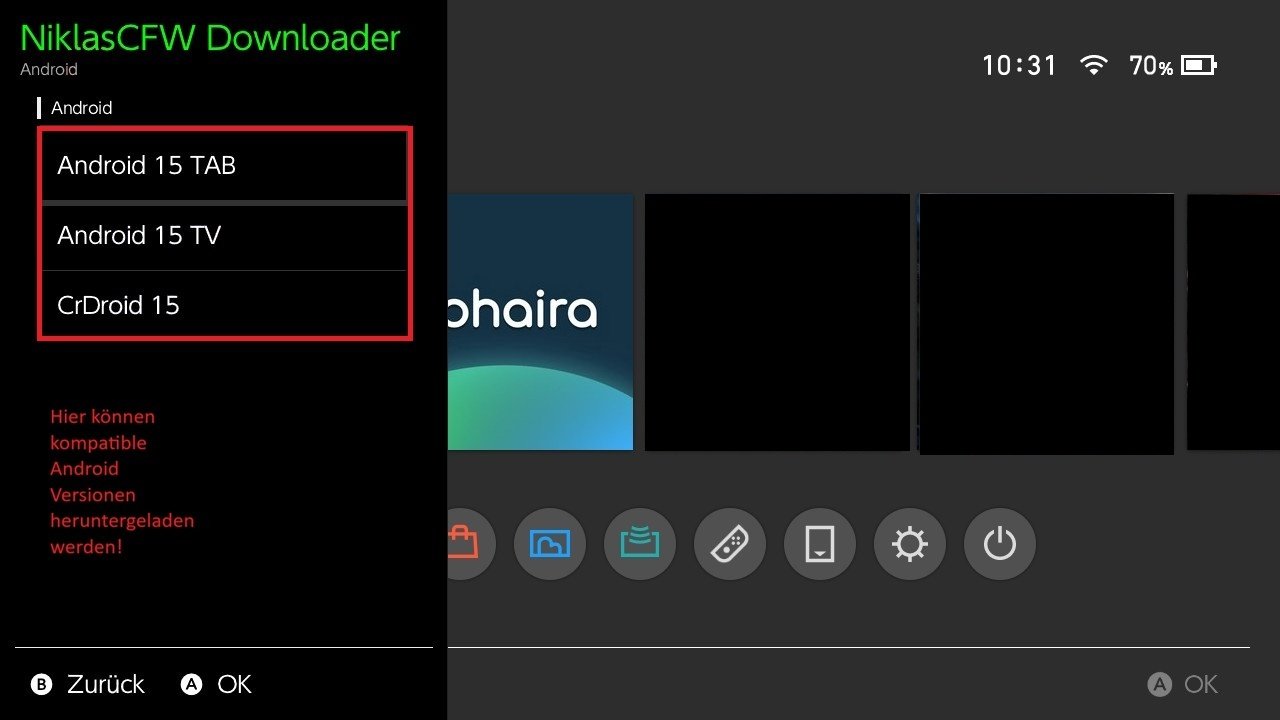Choose Android 15 TV from the list

point(224,236)
